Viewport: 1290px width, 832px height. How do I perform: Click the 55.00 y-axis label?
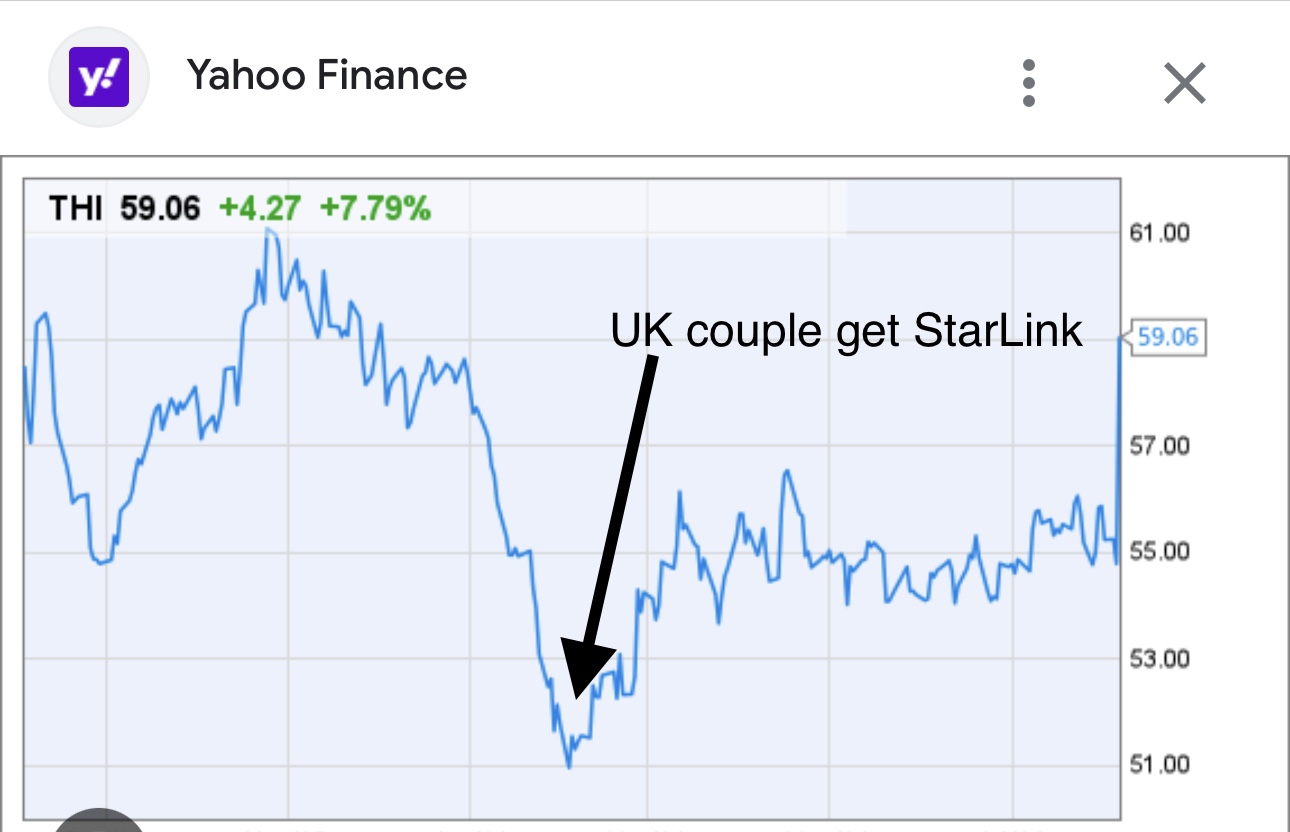coord(1159,552)
